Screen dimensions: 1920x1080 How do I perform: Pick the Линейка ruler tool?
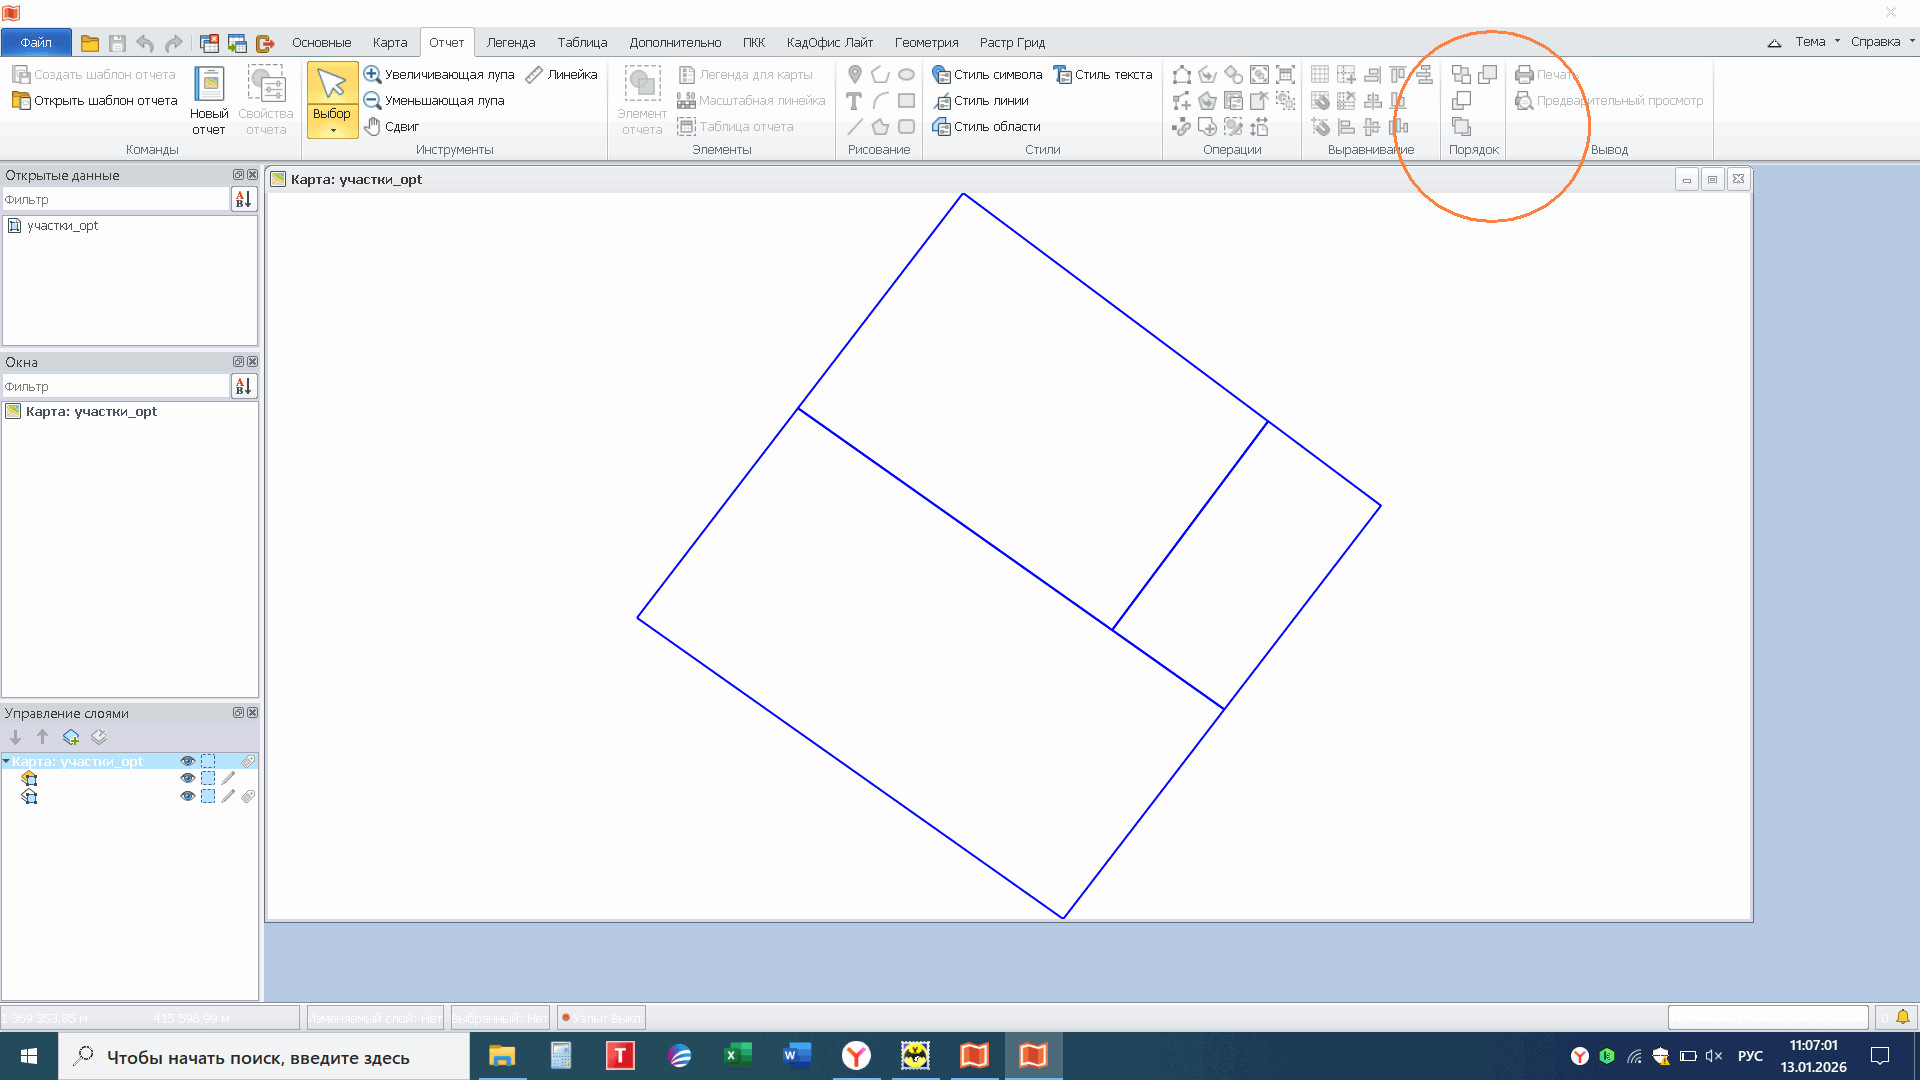point(562,75)
